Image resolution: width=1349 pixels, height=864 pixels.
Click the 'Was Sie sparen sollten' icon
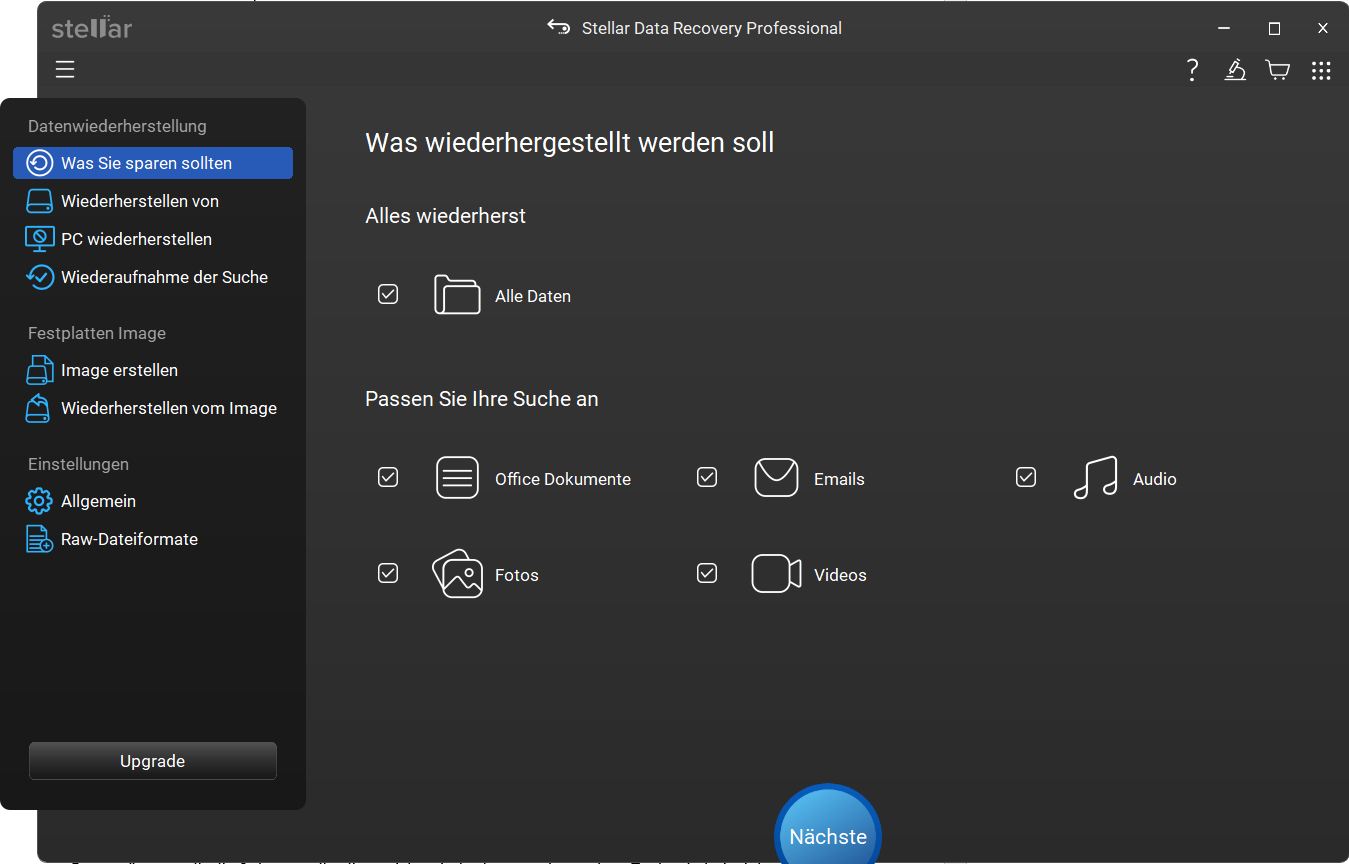pyautogui.click(x=39, y=163)
